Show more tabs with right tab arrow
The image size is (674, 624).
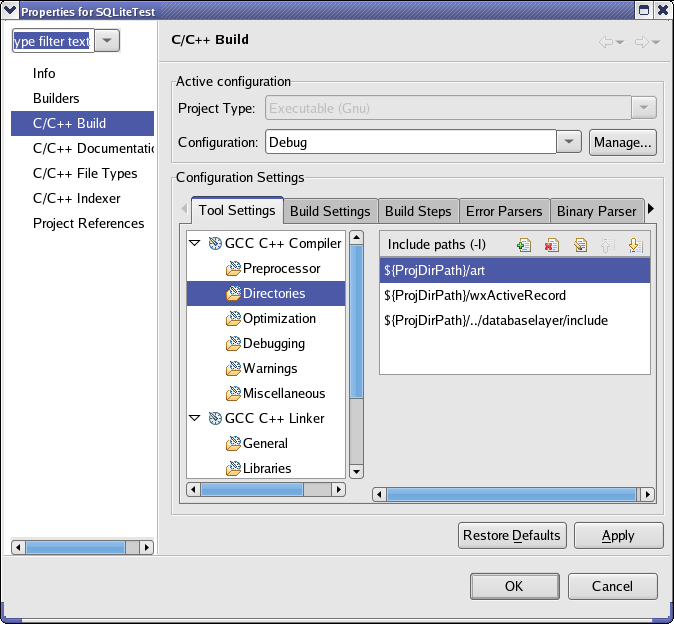pos(651,209)
